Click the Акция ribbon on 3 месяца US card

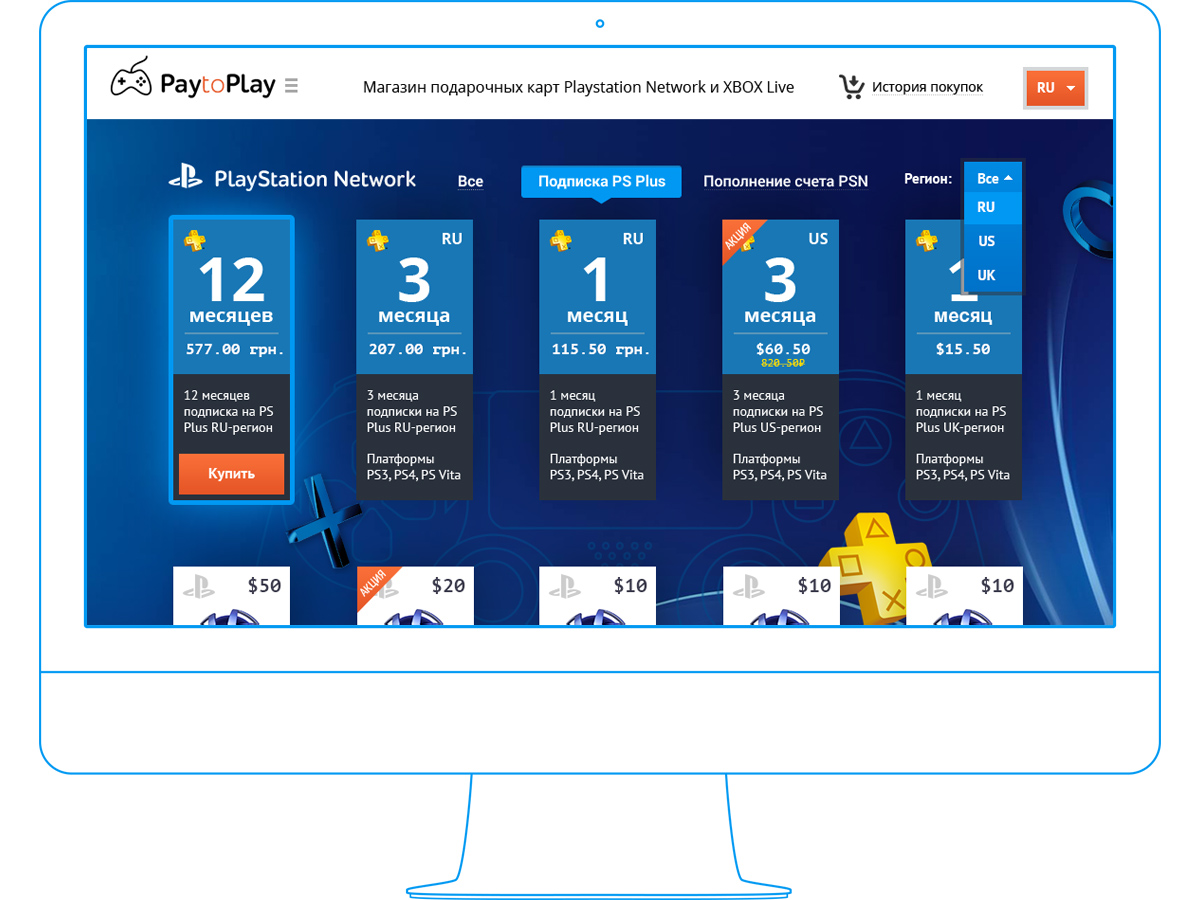click(740, 238)
